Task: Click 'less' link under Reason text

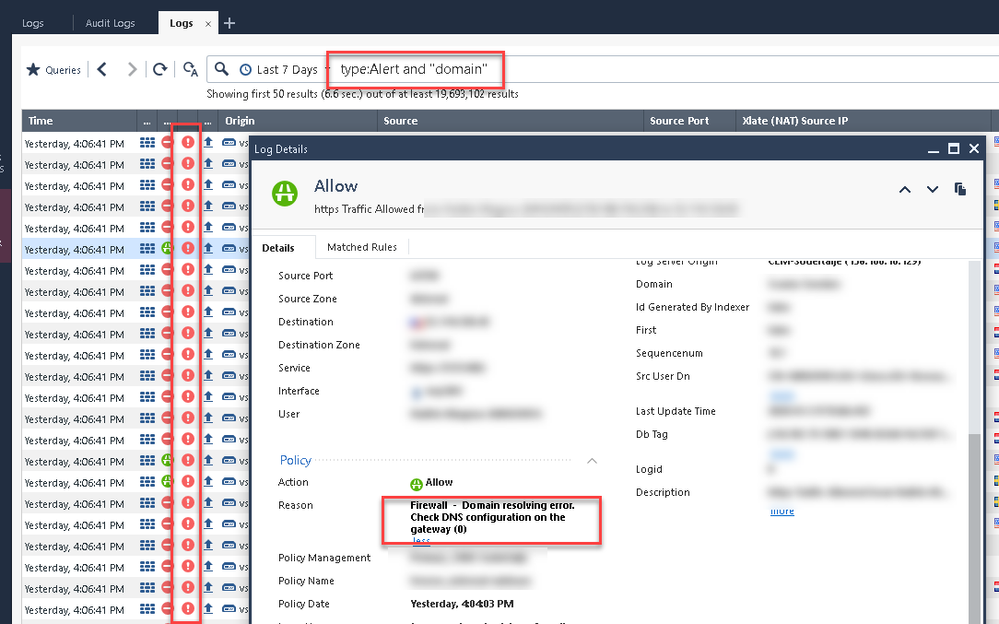Action: click(421, 541)
